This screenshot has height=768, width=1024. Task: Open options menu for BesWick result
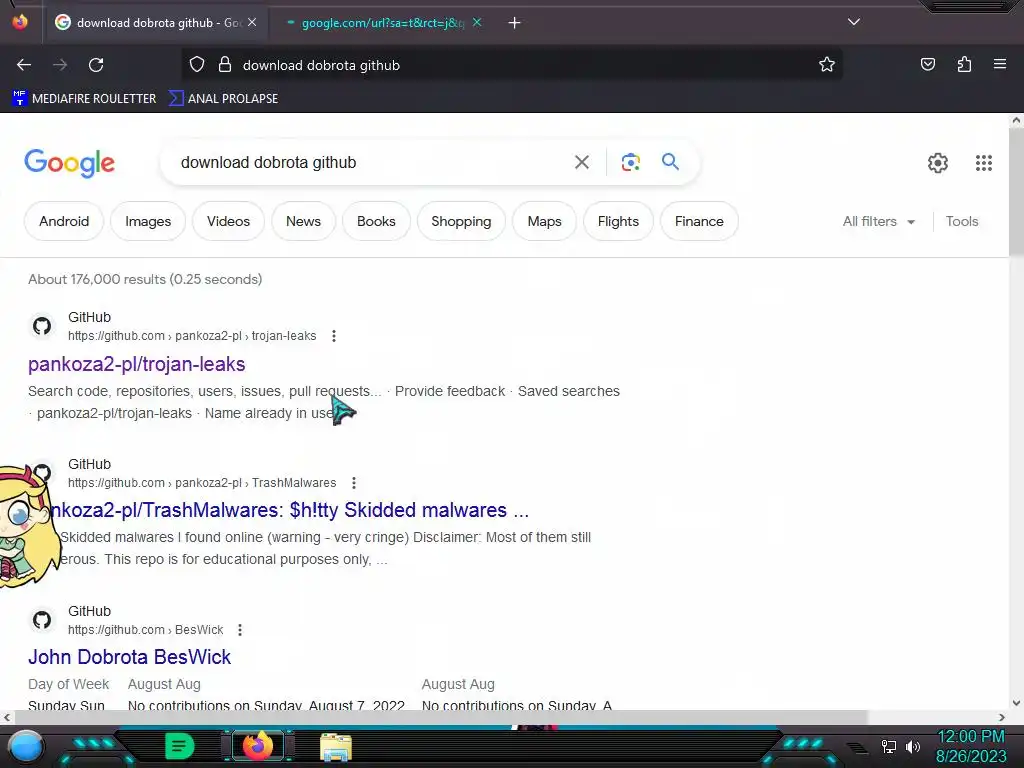pos(240,630)
